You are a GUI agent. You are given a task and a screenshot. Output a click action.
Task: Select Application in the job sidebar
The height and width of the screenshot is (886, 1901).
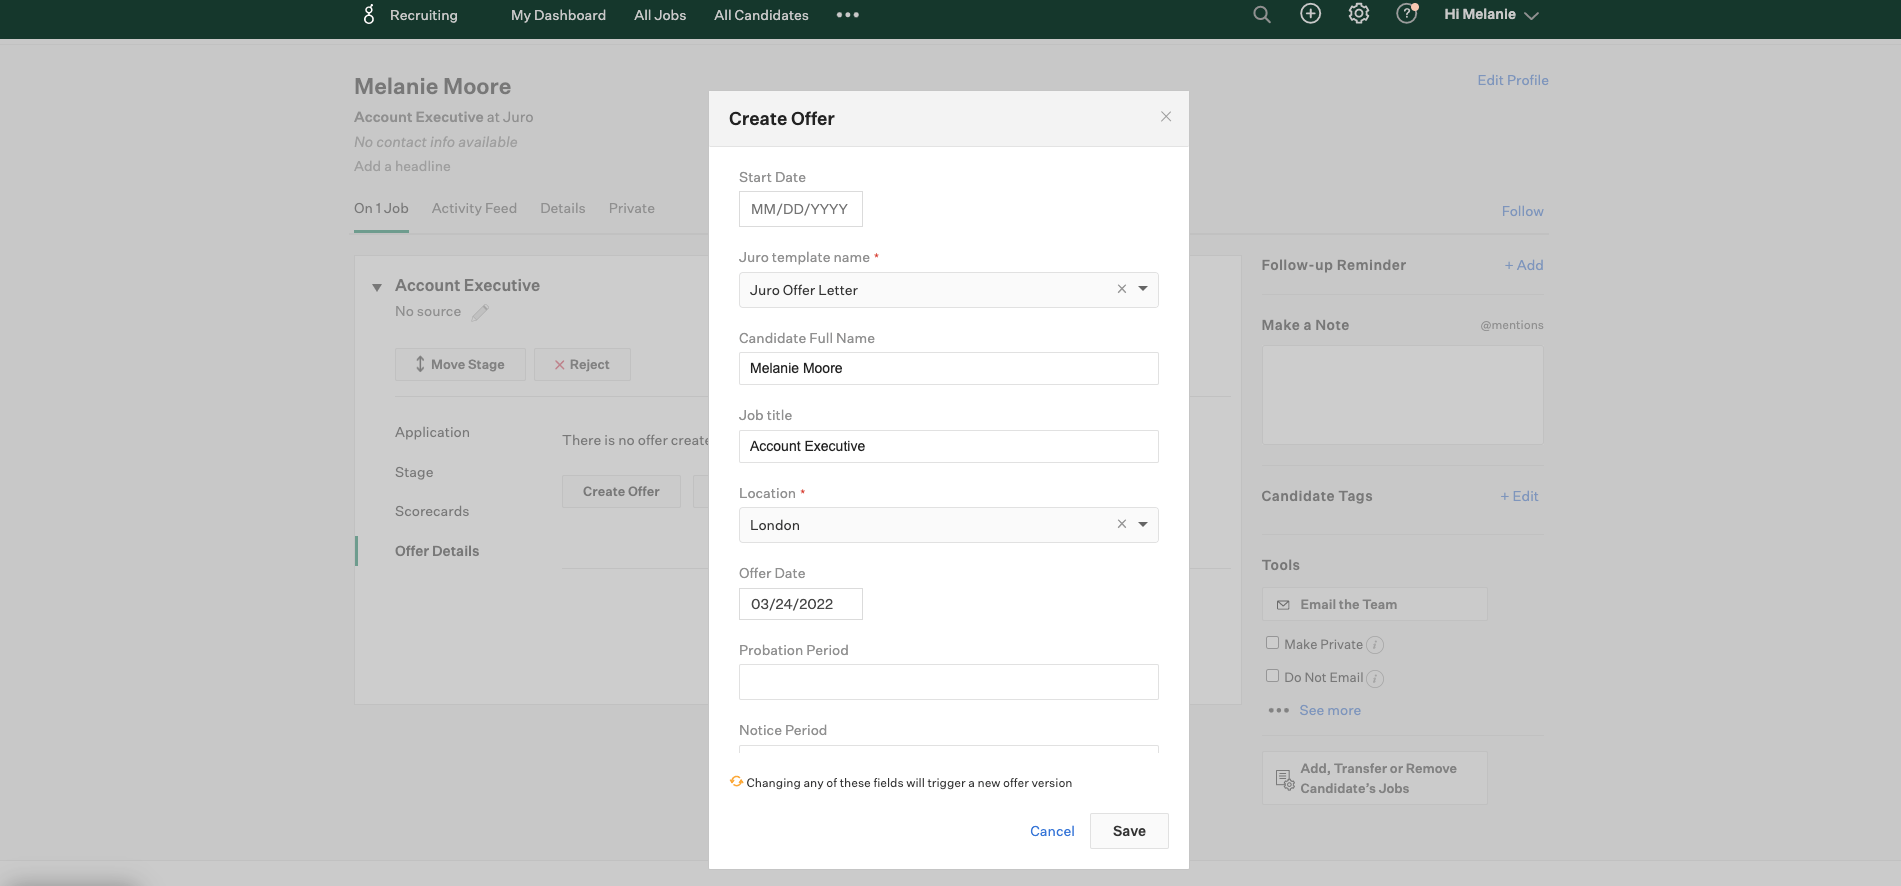[432, 432]
